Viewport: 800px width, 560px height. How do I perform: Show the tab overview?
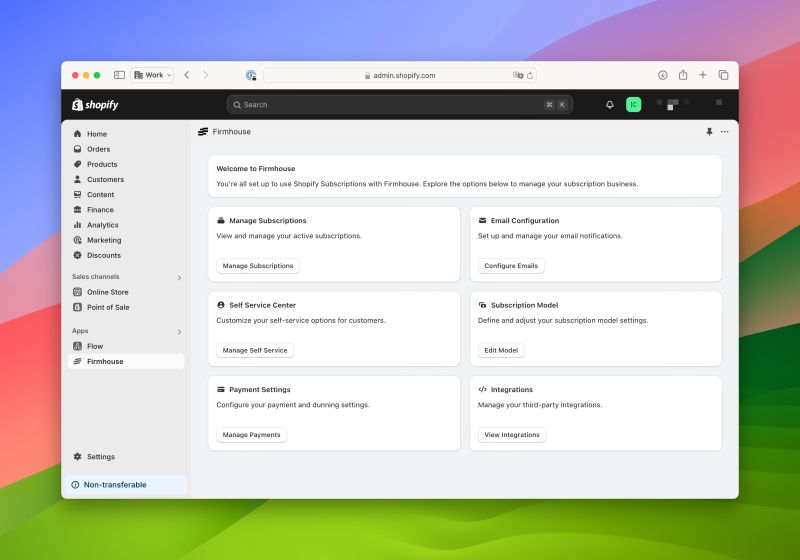click(723, 75)
